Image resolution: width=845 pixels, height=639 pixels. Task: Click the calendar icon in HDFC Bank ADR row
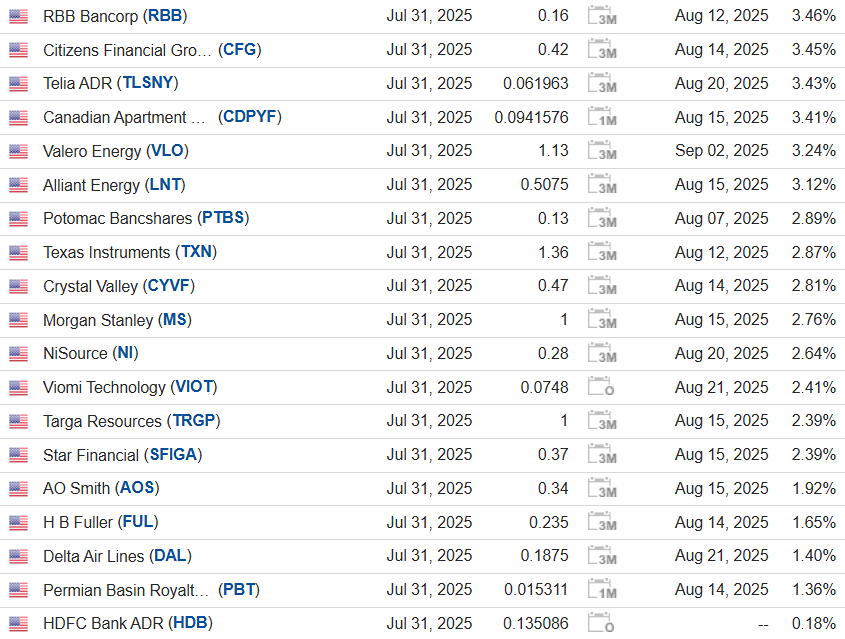[x=601, y=623]
